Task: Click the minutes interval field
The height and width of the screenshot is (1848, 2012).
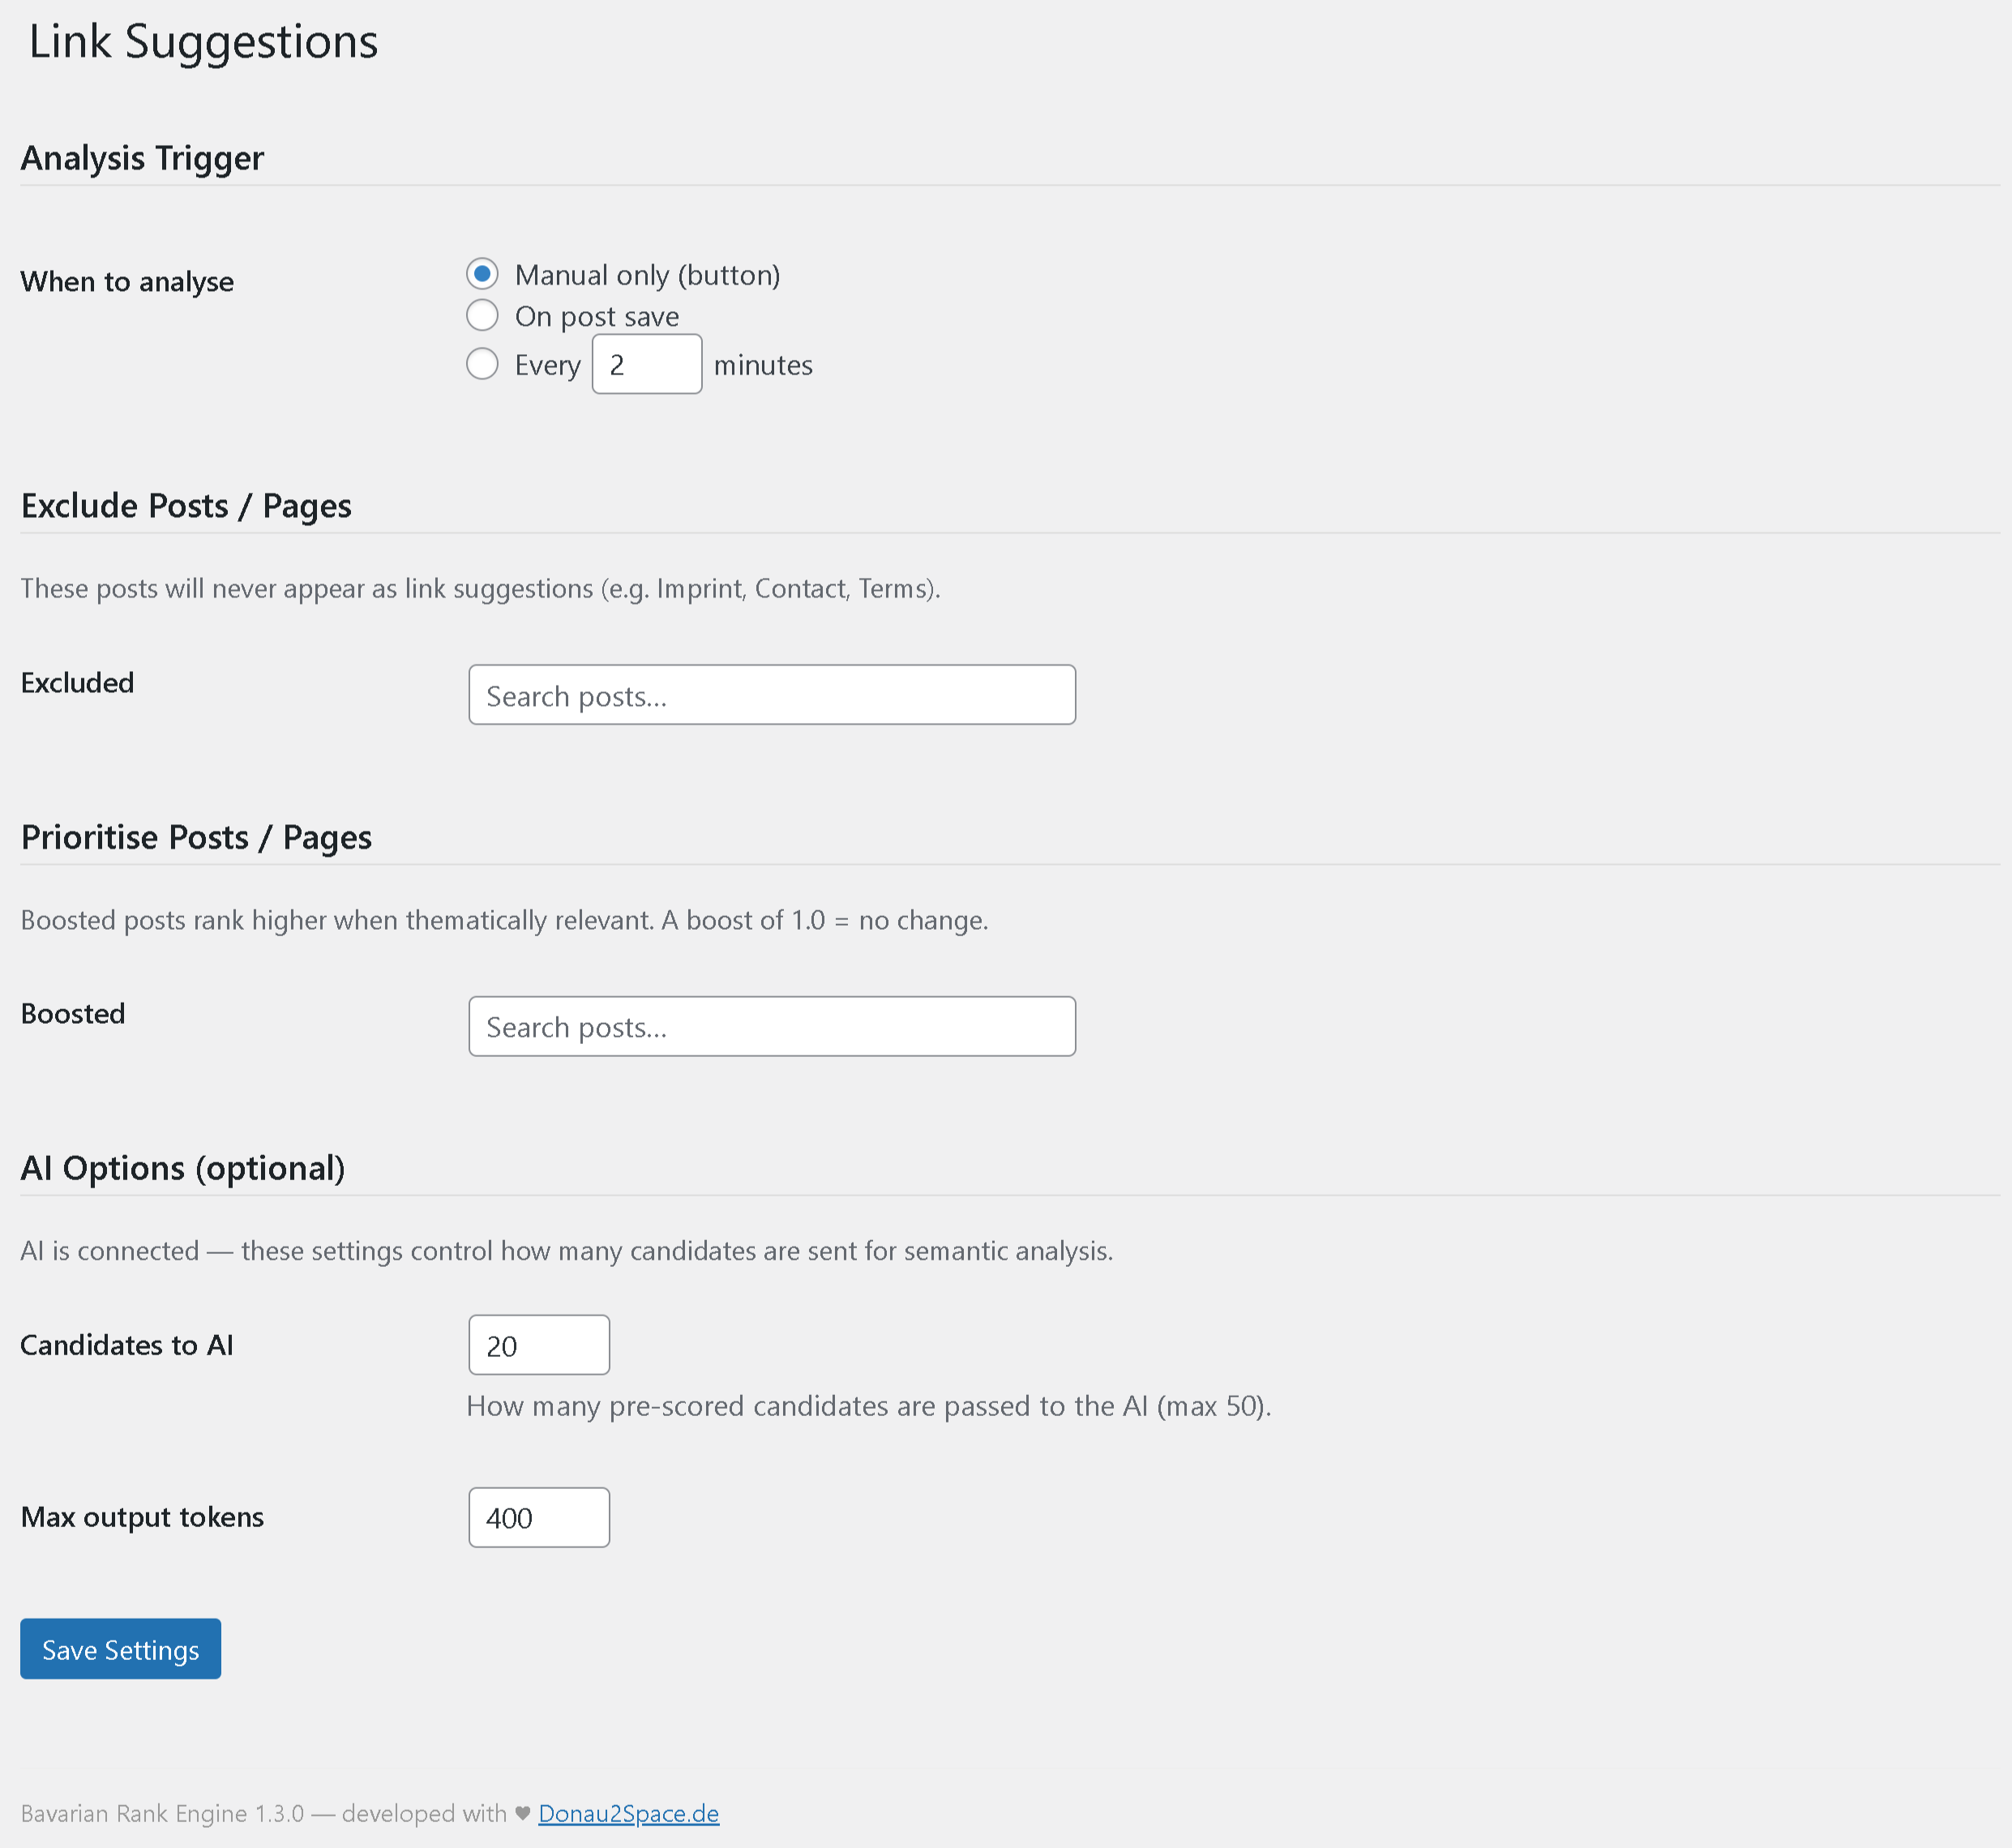Action: [x=647, y=364]
